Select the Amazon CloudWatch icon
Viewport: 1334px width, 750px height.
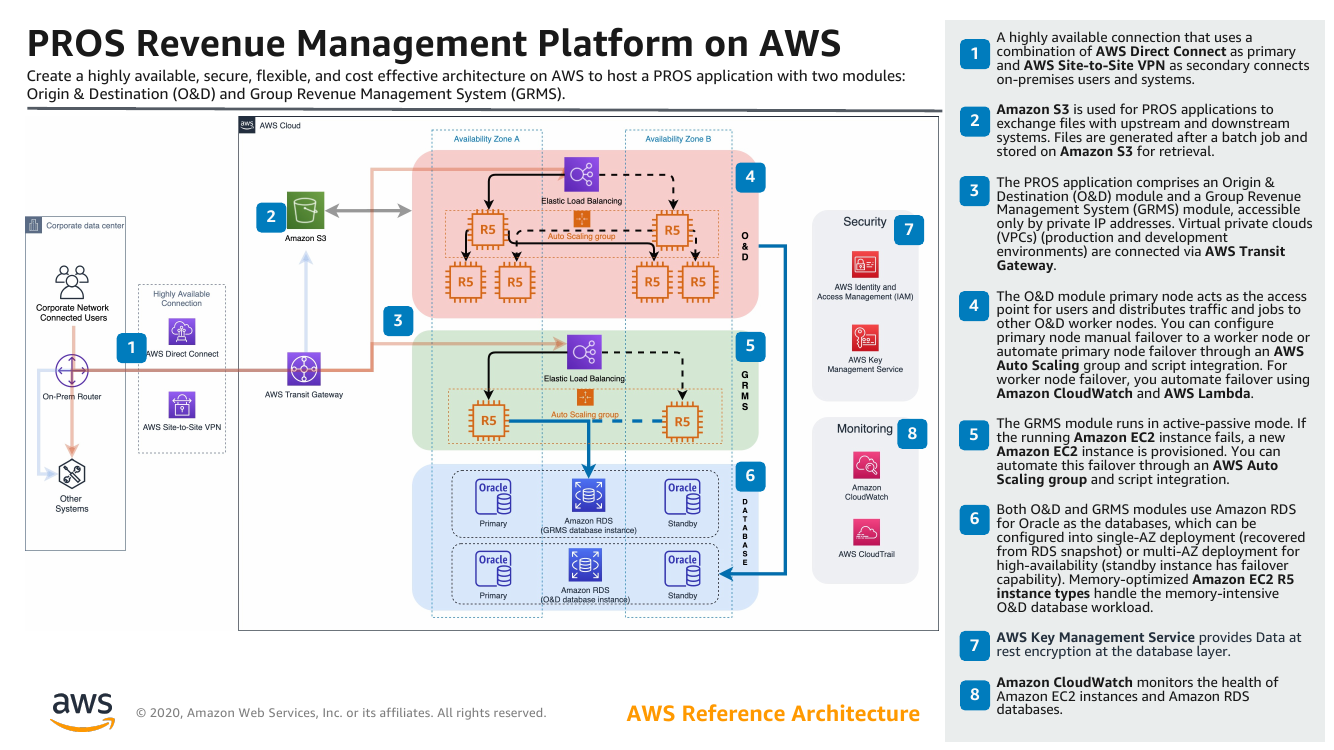point(866,465)
